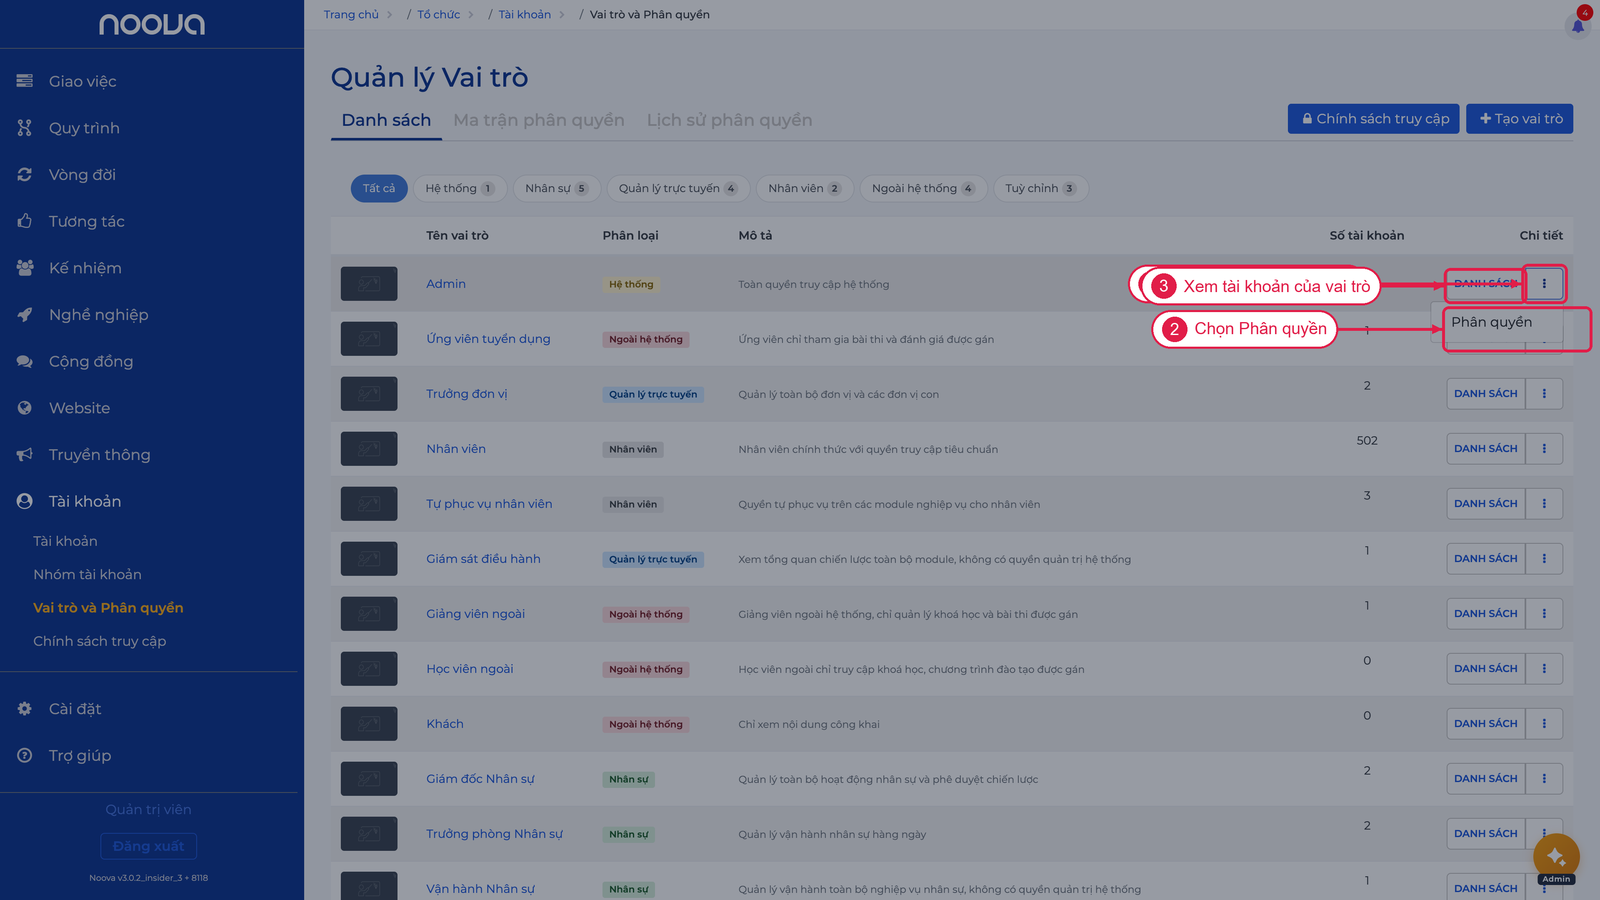Click the AI assistant sparkle button

1556,856
